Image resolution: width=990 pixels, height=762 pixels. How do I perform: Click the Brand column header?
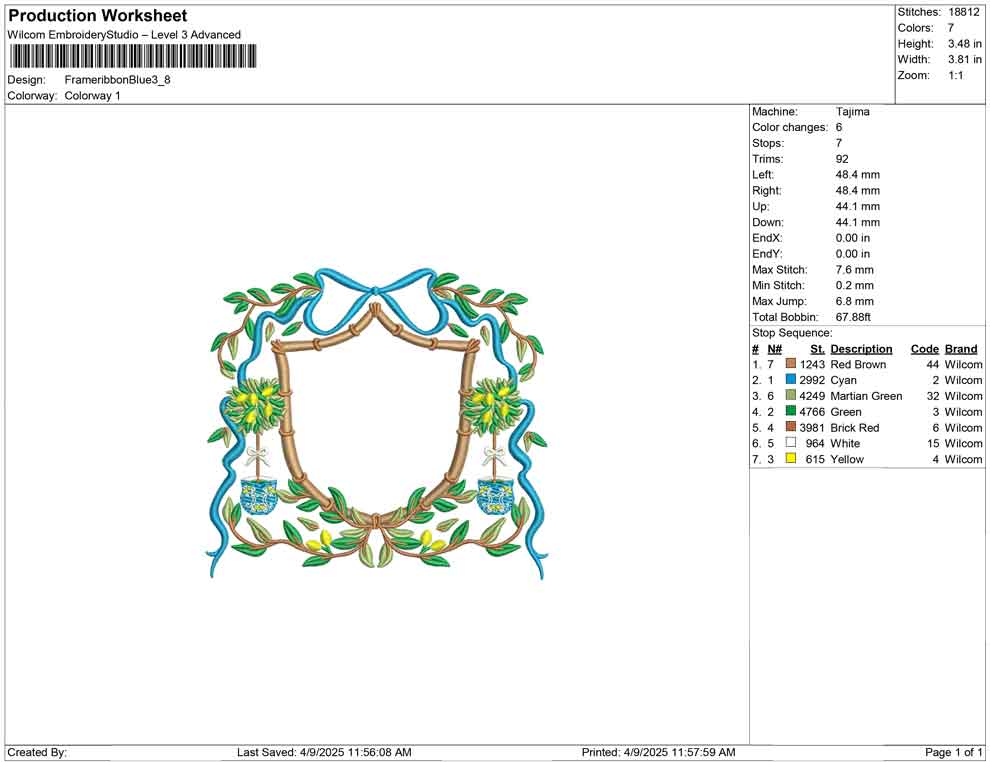(961, 349)
